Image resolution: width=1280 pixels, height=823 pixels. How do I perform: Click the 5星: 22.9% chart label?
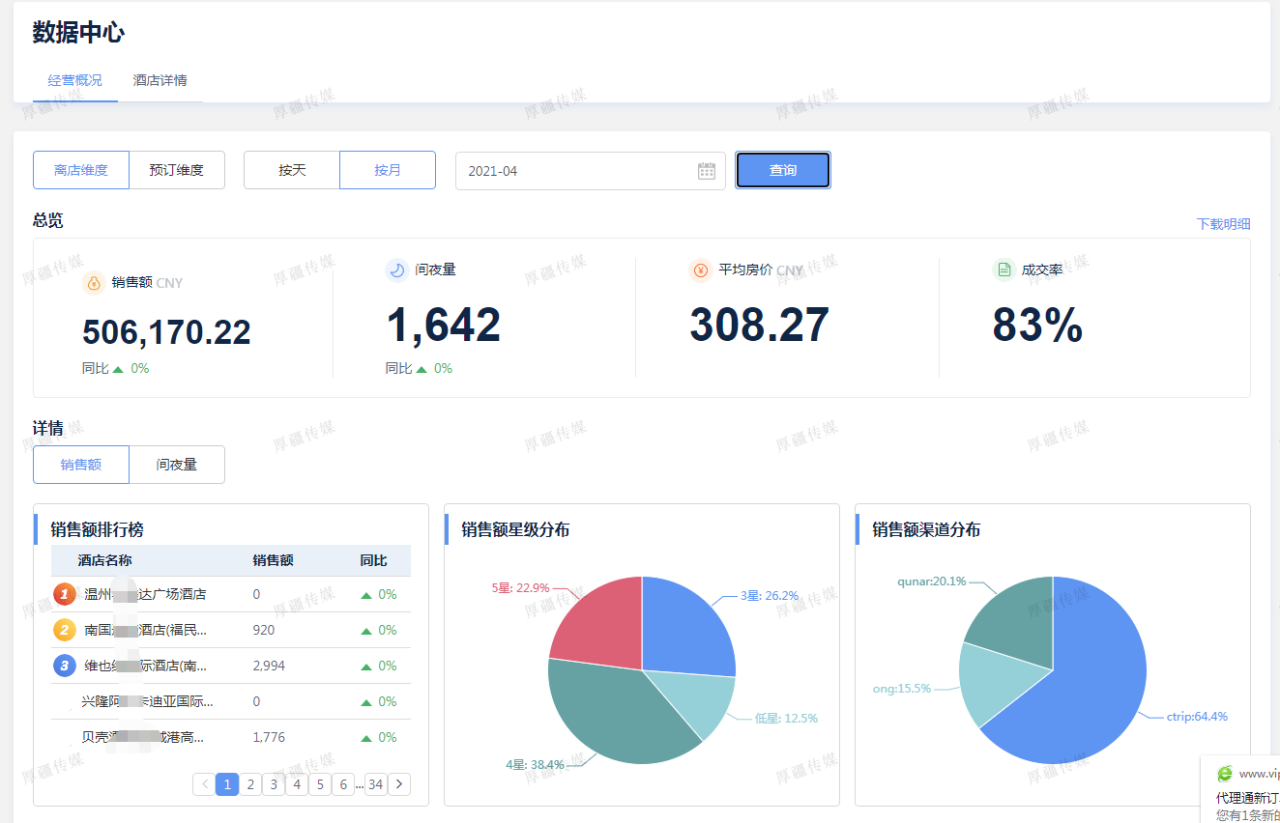click(520, 588)
